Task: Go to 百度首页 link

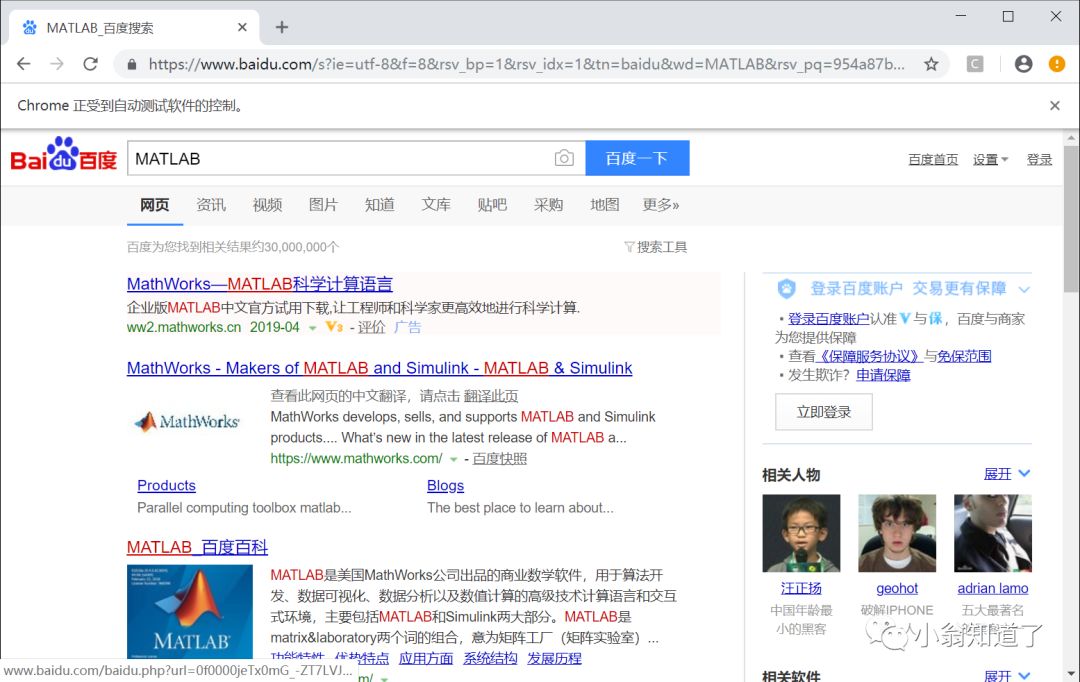Action: [933, 159]
